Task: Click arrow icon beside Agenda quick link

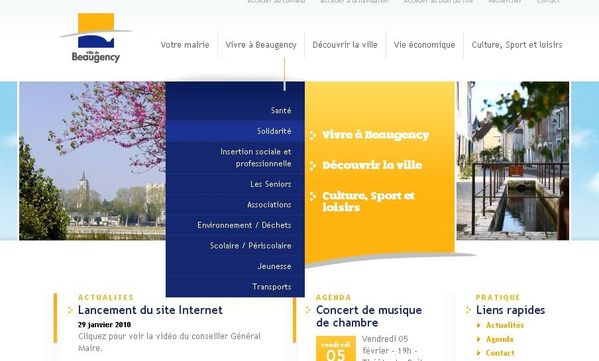Action: pos(479,339)
